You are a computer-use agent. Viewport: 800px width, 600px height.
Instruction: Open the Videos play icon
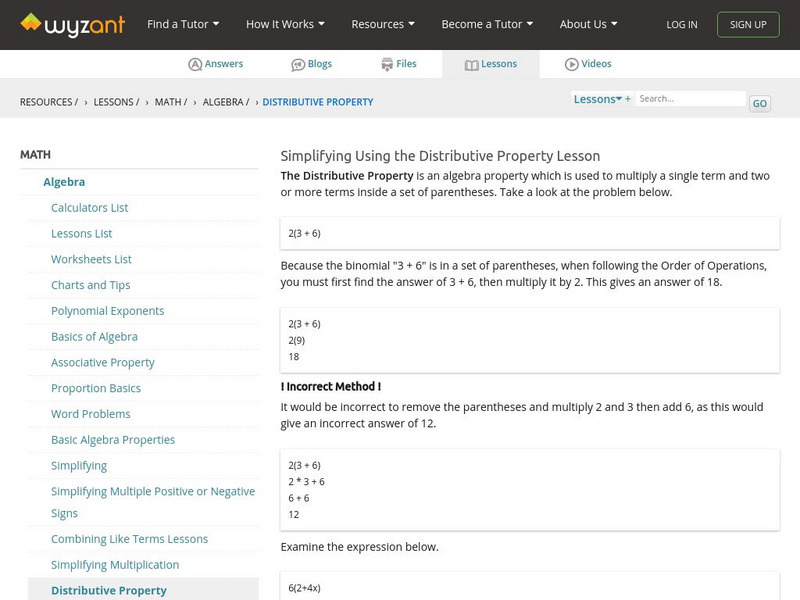(572, 64)
